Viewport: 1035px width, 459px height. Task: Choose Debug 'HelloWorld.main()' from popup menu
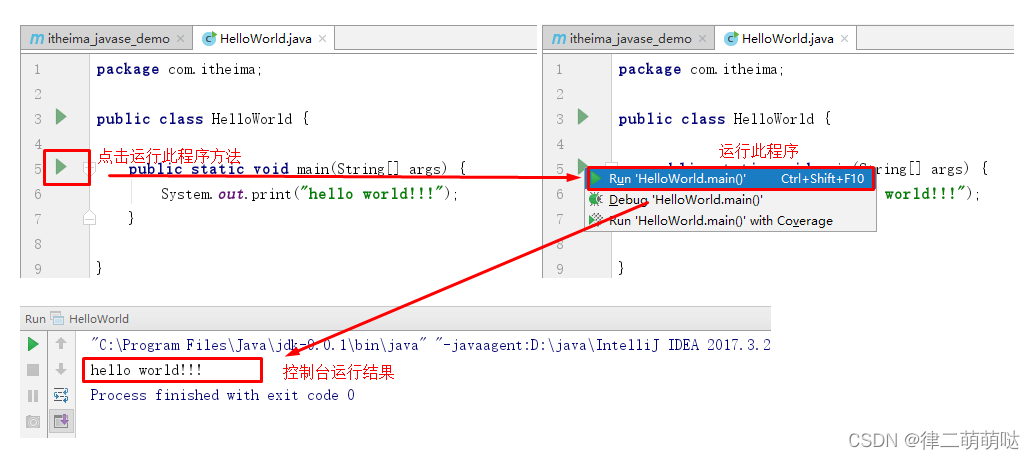coord(731,199)
